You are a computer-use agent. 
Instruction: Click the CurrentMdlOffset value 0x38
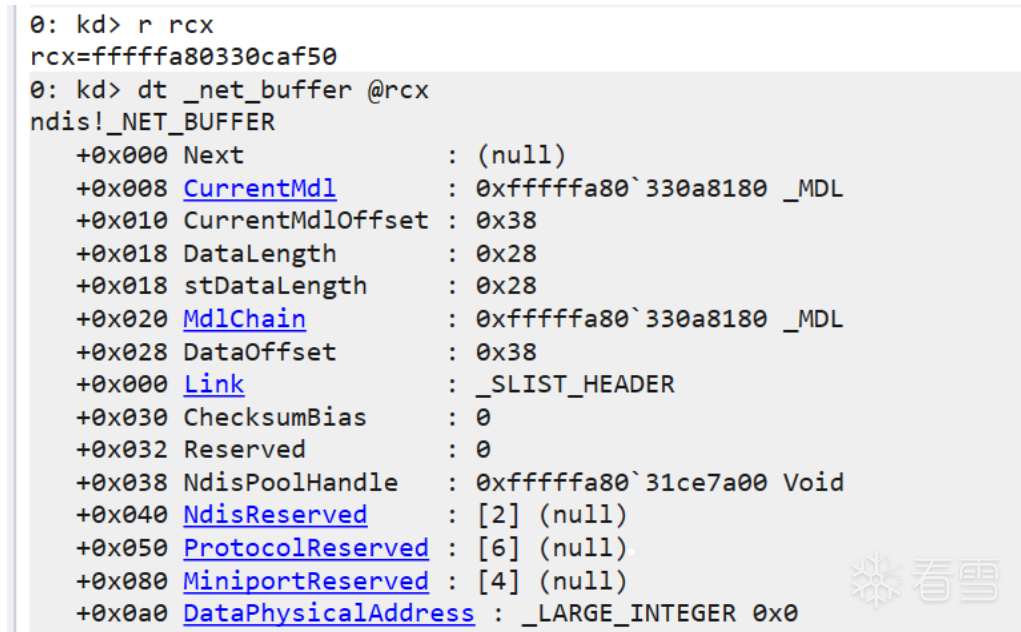click(506, 221)
